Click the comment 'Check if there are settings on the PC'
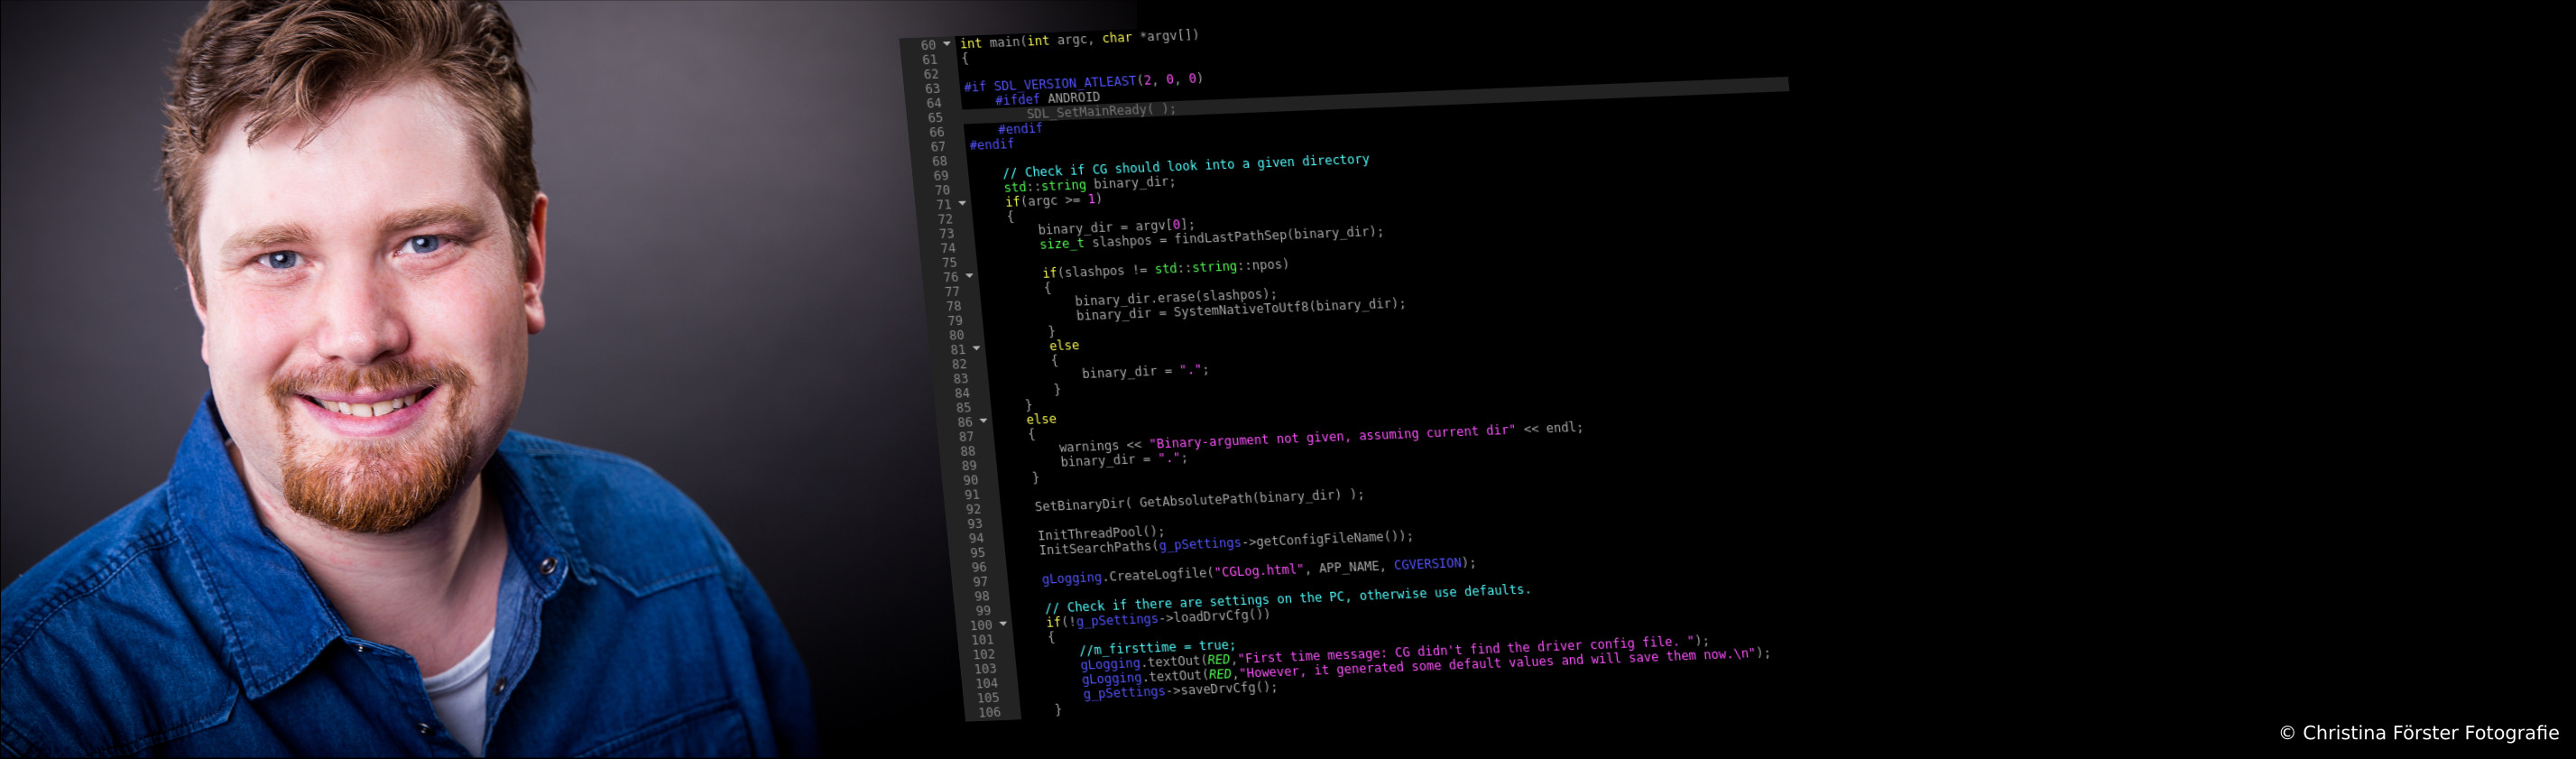2576x759 pixels. point(1288,598)
